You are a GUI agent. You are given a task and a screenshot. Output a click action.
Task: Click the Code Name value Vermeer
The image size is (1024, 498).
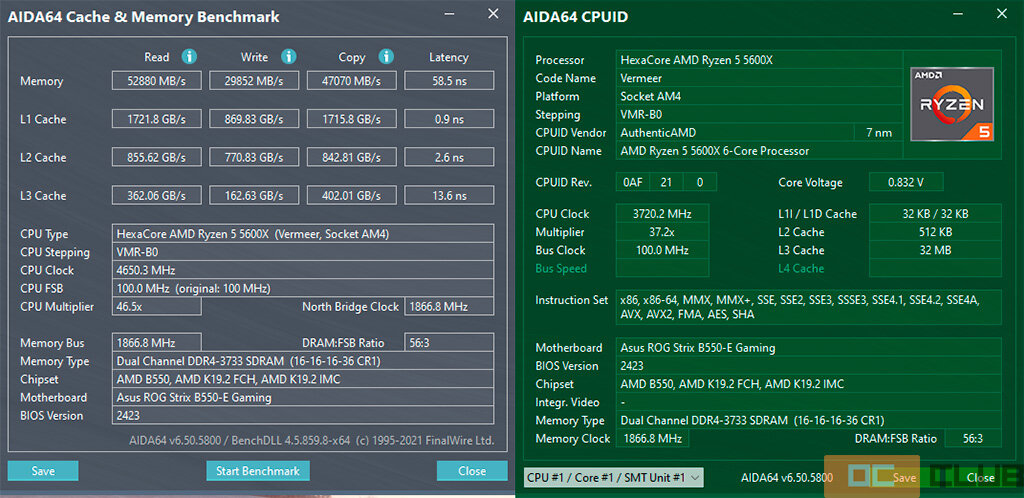pyautogui.click(x=760, y=78)
